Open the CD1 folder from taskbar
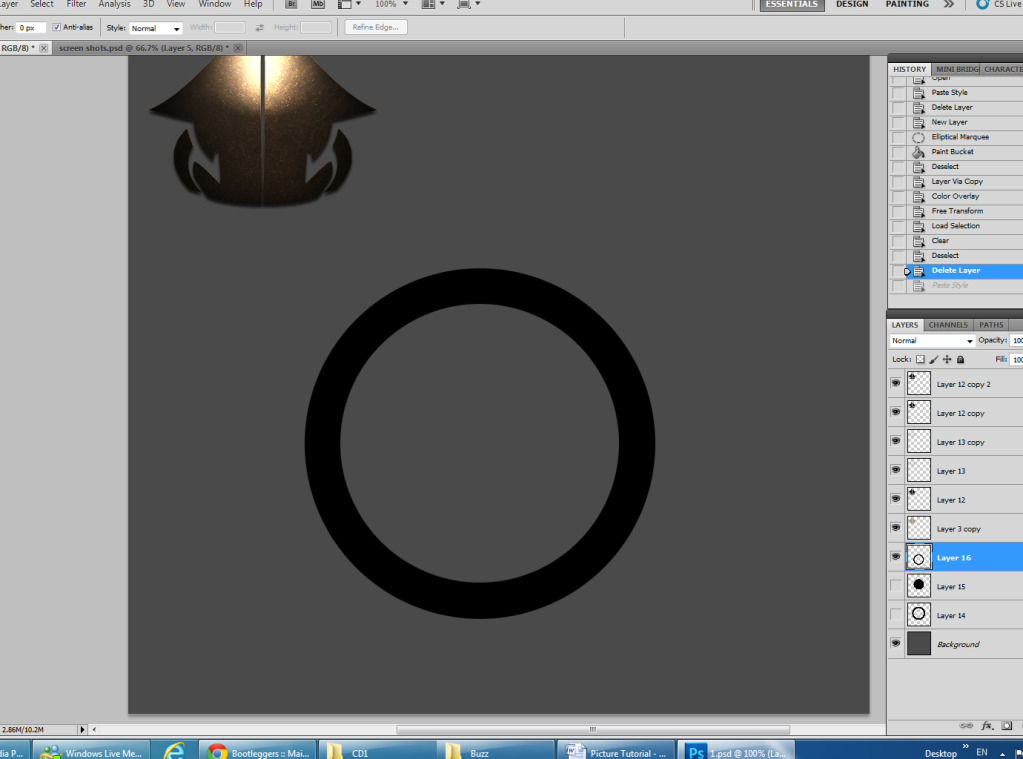The width and height of the screenshot is (1023, 759). pos(376,751)
